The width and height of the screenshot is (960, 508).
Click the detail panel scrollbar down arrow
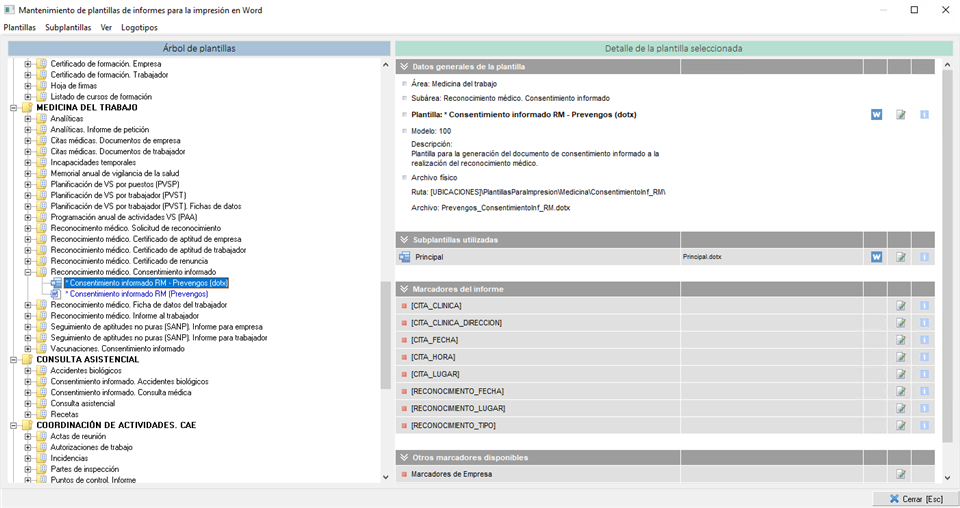(948, 477)
